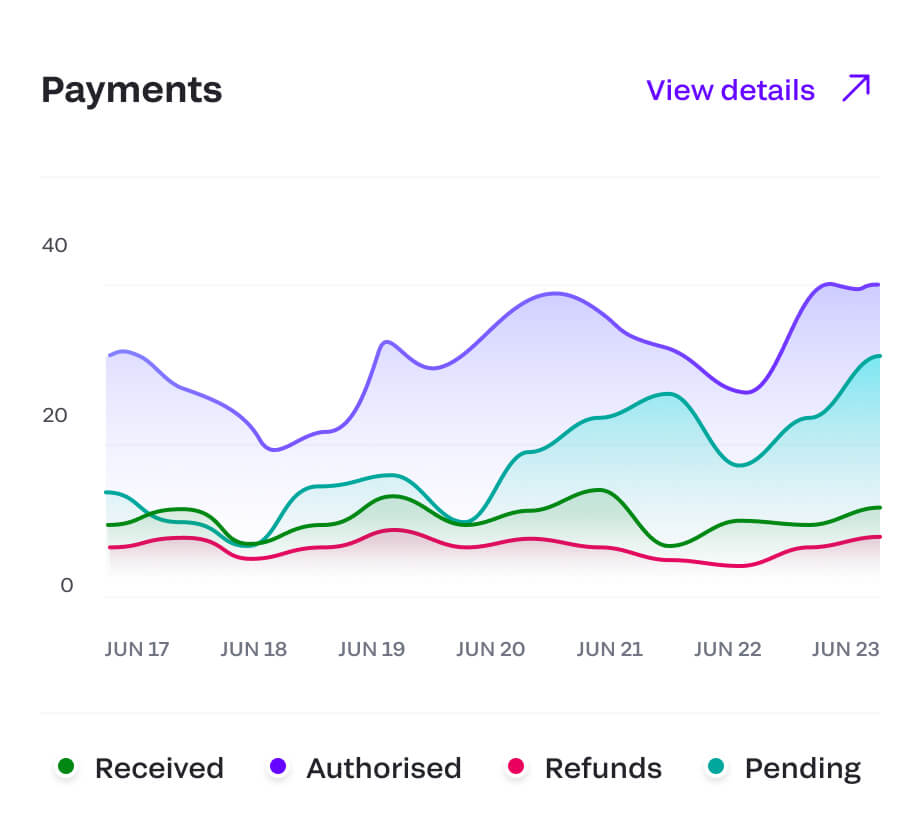Hide the Refunds series via its label

(x=603, y=768)
